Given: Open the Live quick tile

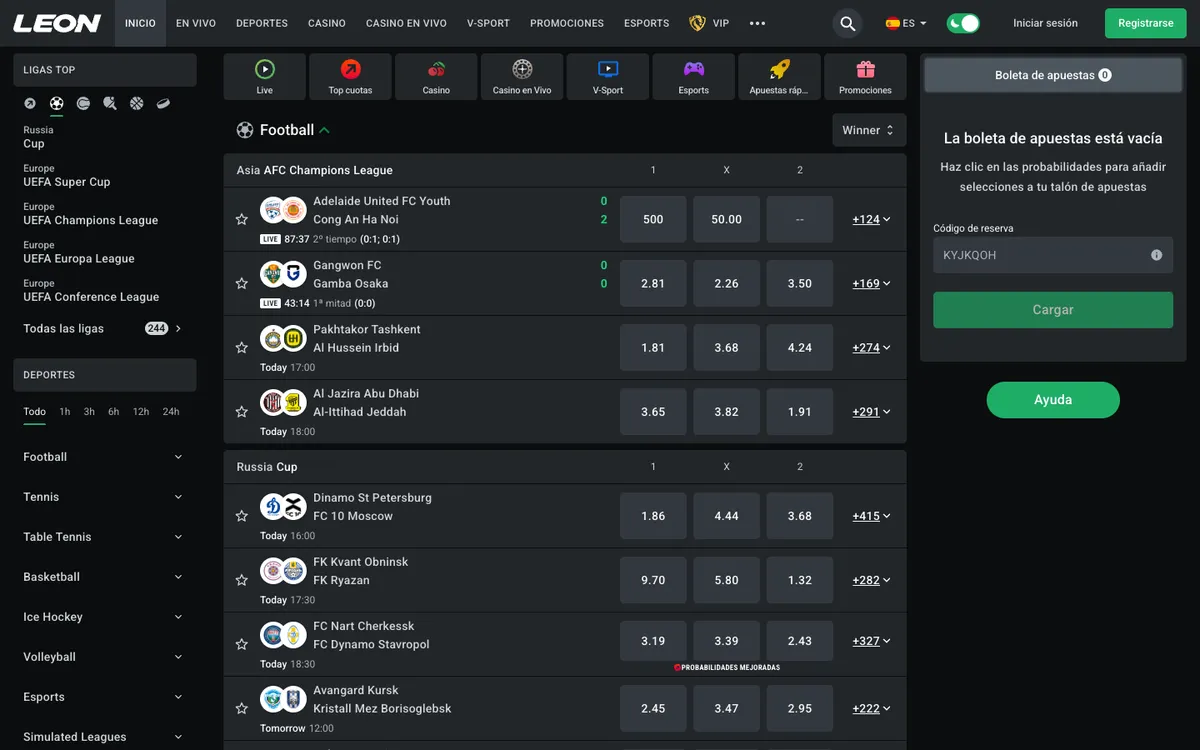Looking at the screenshot, I should (x=264, y=77).
